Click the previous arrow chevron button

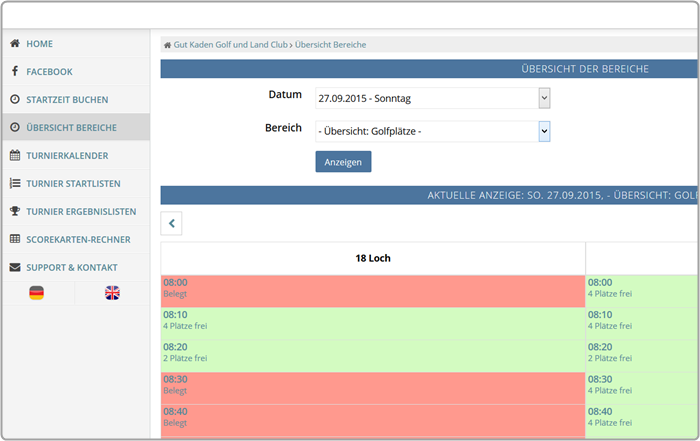pyautogui.click(x=171, y=224)
